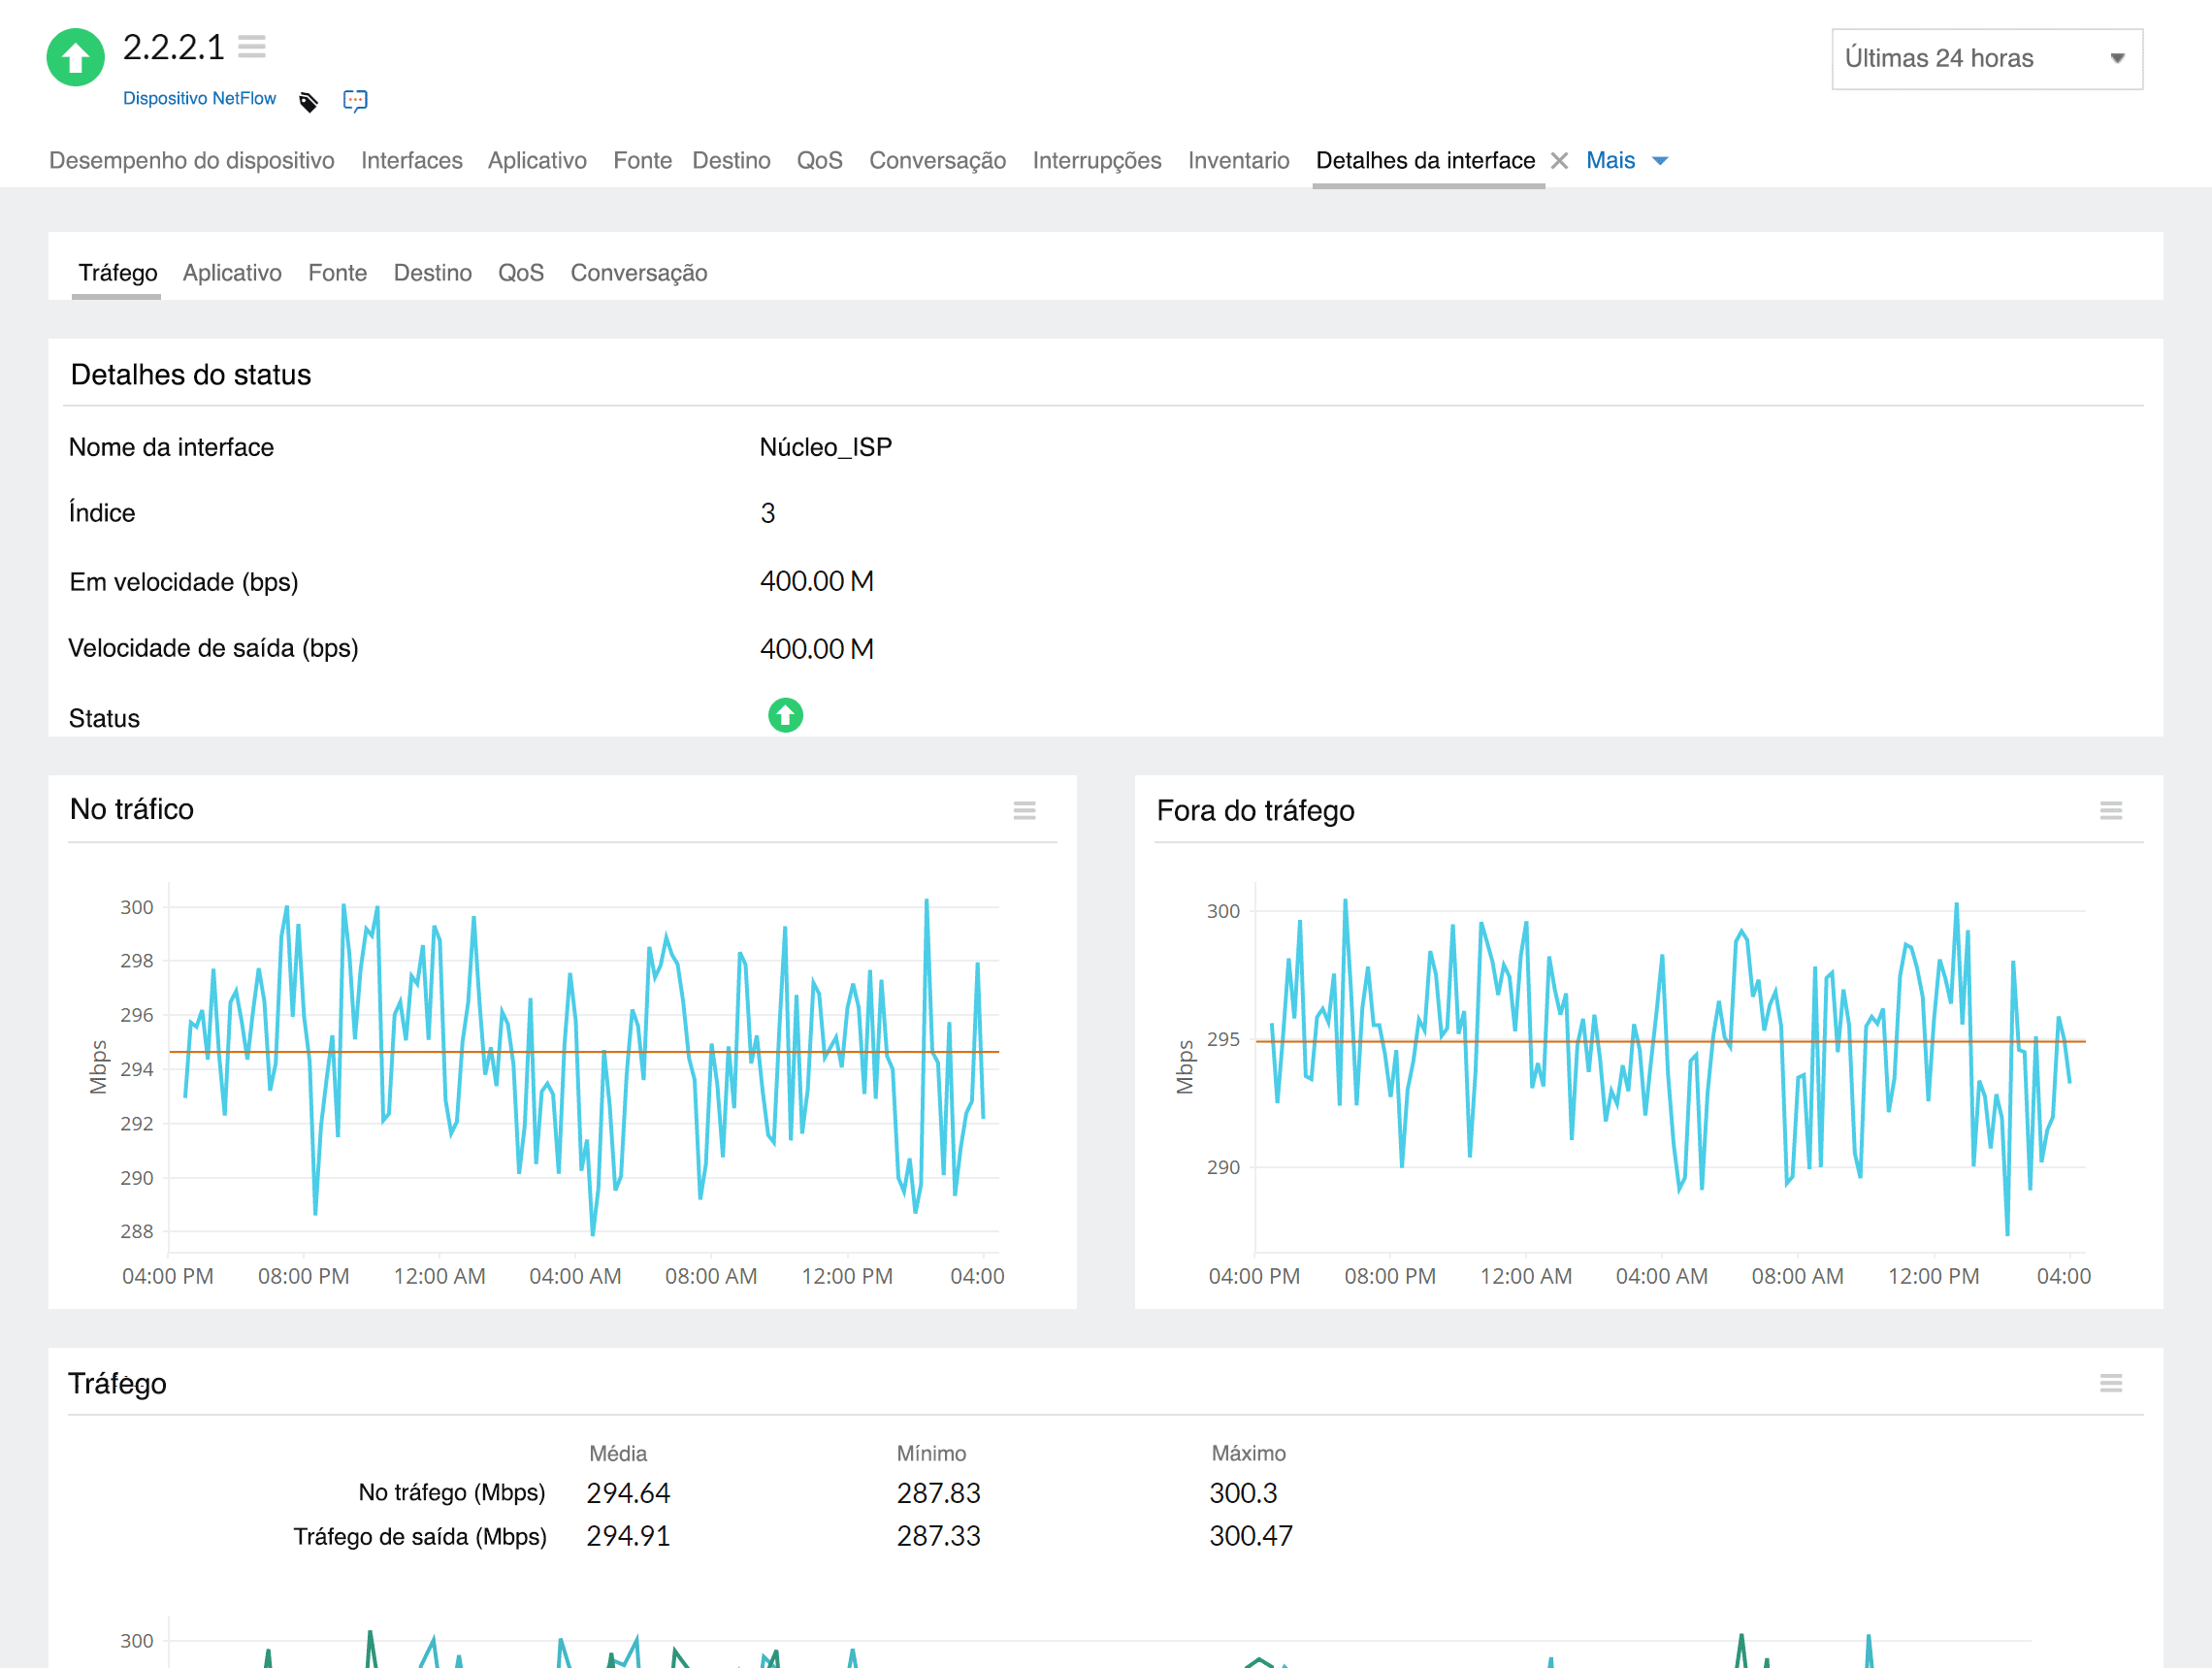Open the hamburger menu next to 2.2.2.1
This screenshot has height=1668, width=2212.
click(x=253, y=46)
